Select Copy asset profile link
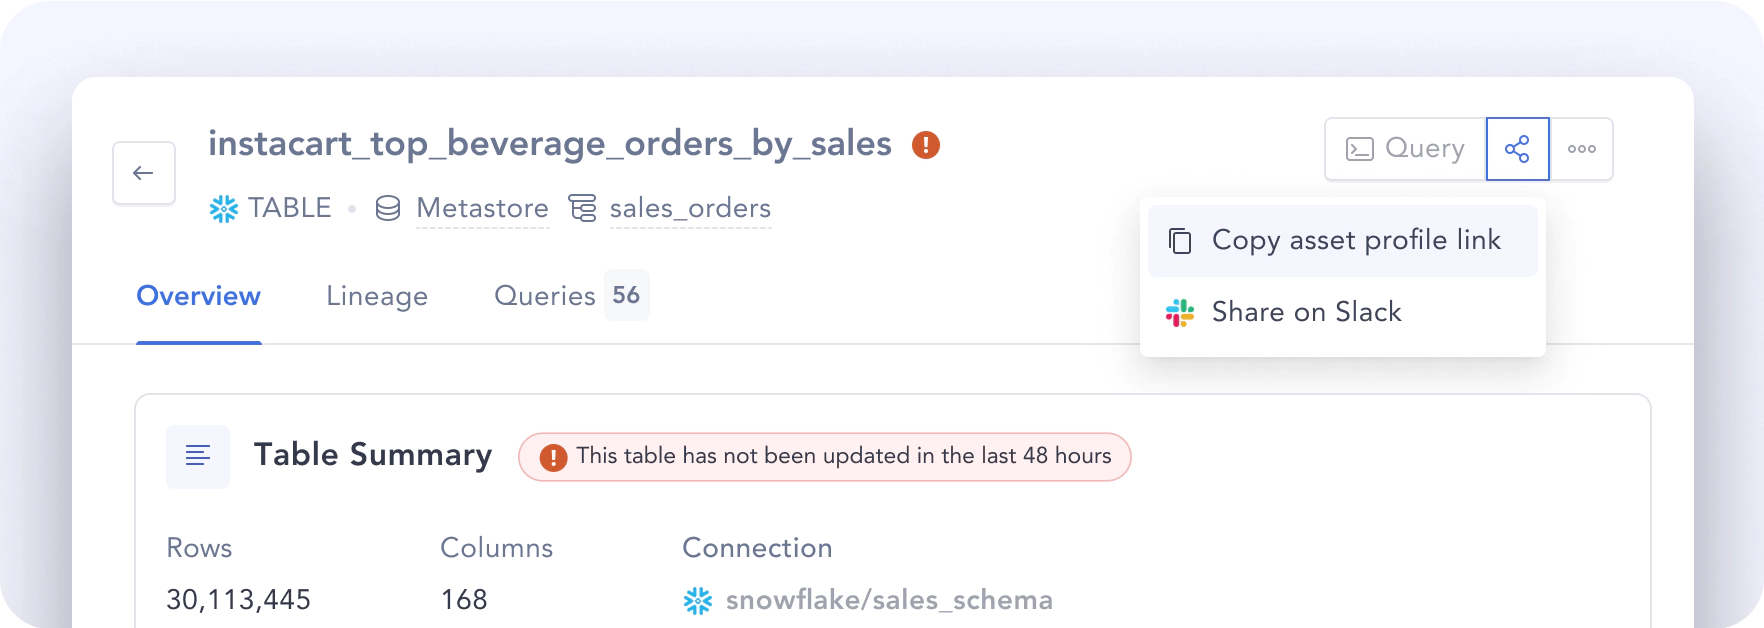 click(x=1342, y=241)
